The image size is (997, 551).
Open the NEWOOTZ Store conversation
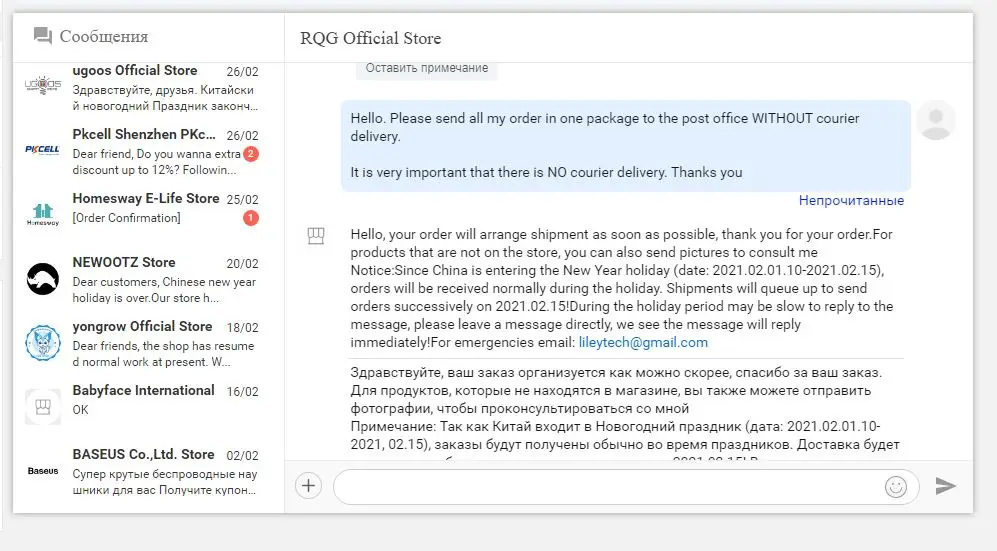[x=148, y=280]
